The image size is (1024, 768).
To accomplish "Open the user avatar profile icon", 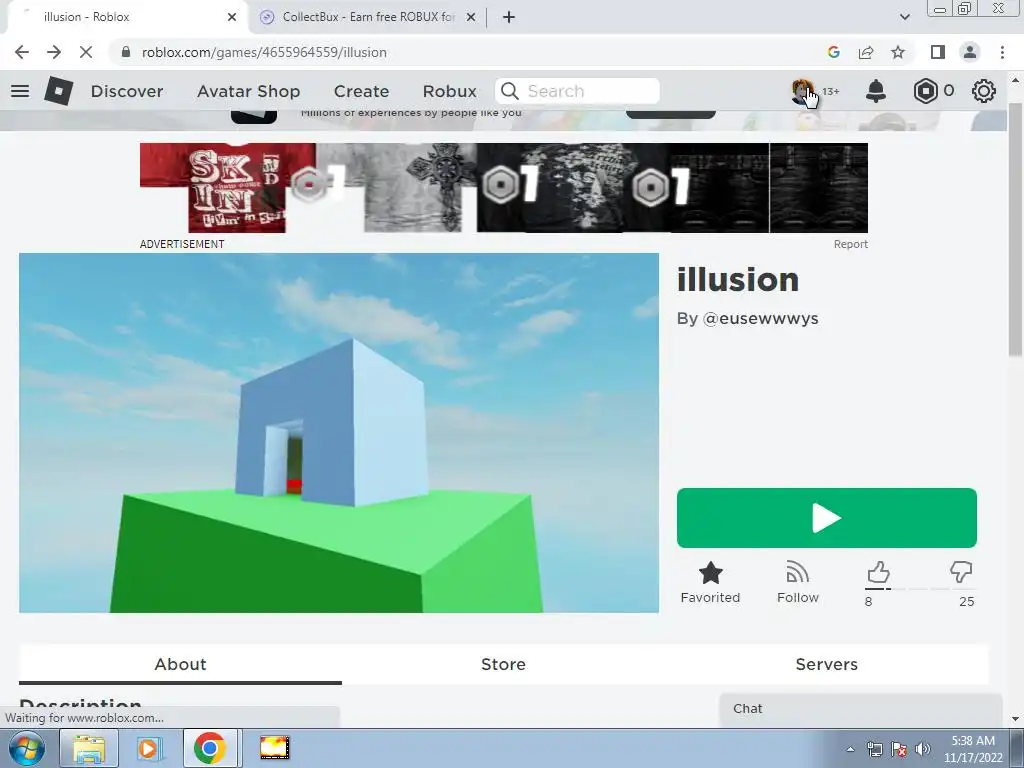I will coord(802,91).
